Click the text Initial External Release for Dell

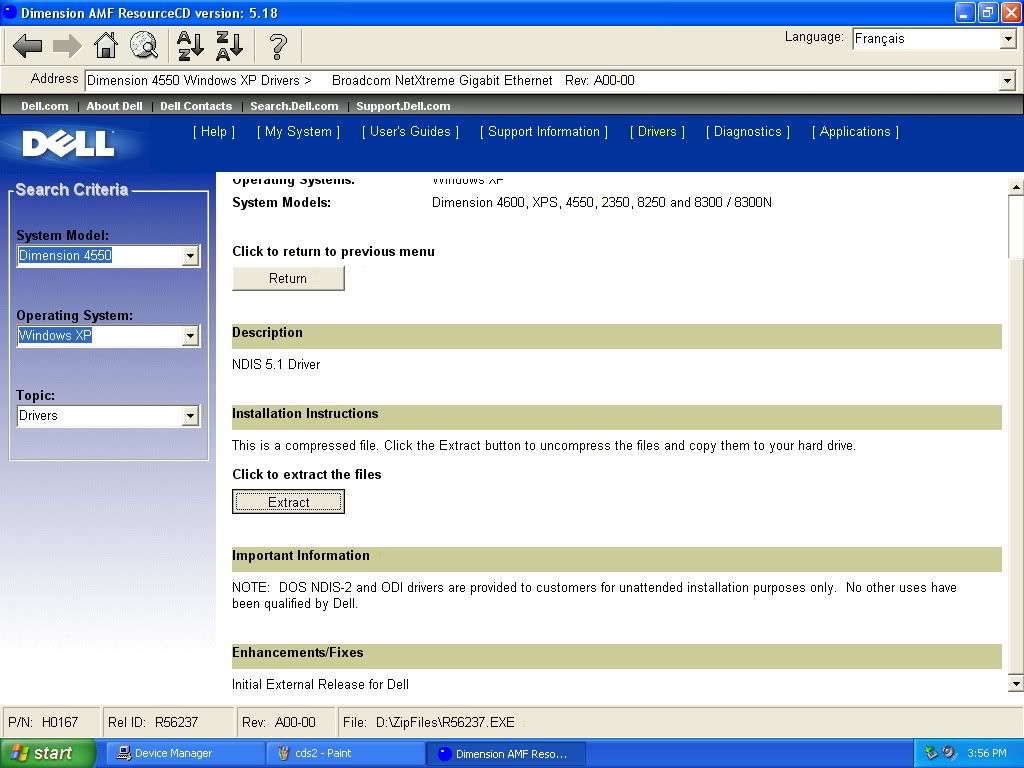[x=321, y=684]
